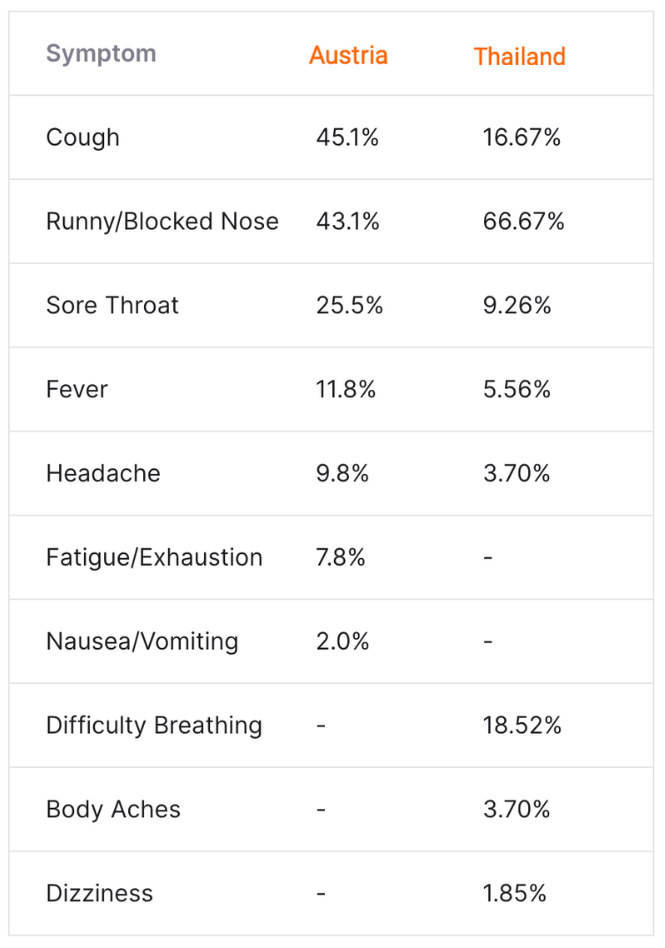This screenshot has height=948, width=665.
Task: Click the 43.1% value for Austria
Action: 347,222
